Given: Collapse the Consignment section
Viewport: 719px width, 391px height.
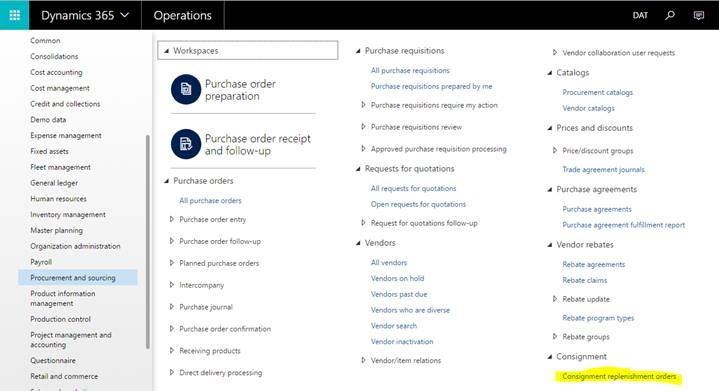Looking at the screenshot, I should pyautogui.click(x=549, y=357).
